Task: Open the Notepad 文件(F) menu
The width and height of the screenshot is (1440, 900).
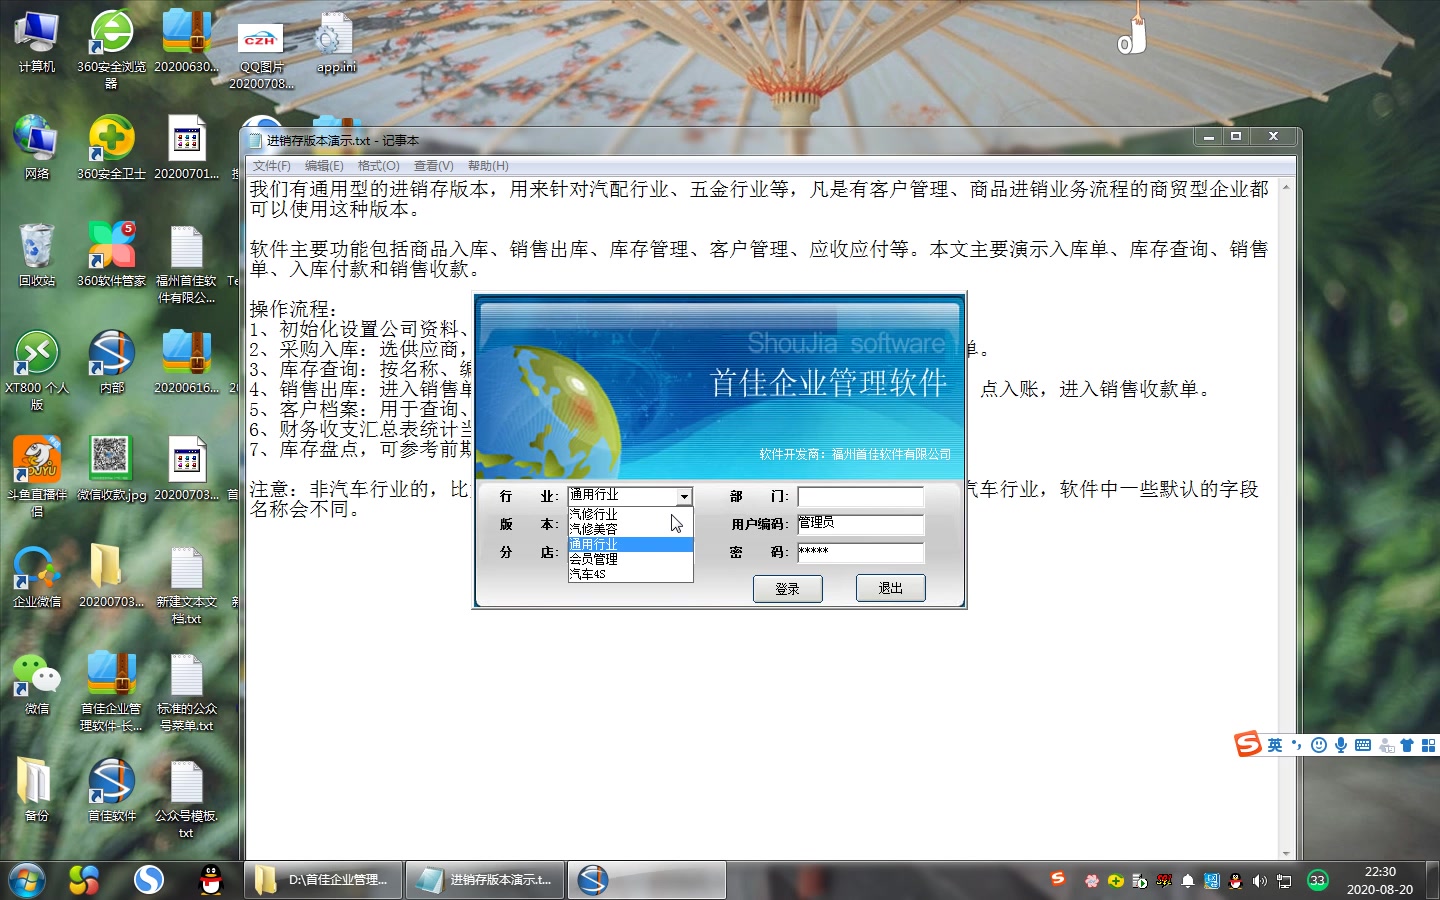Action: click(271, 166)
